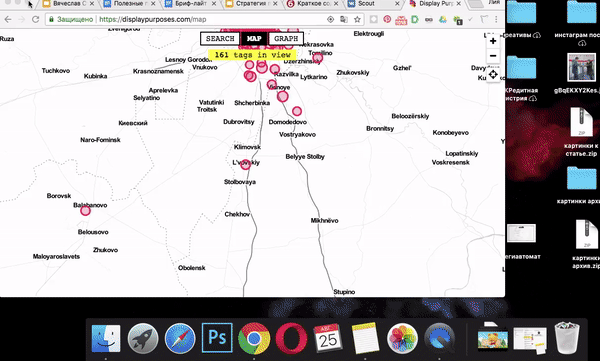
Task: Open Launchpad rocket icon in Dock
Action: point(143,338)
